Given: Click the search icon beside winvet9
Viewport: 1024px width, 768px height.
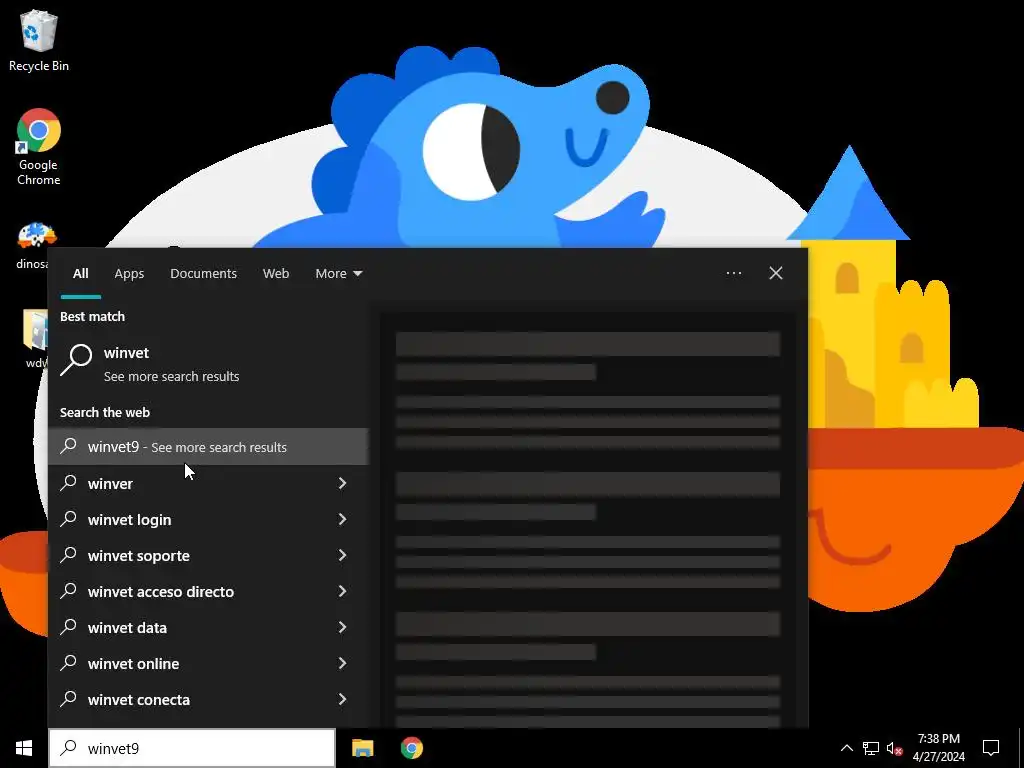Looking at the screenshot, I should [x=68, y=446].
